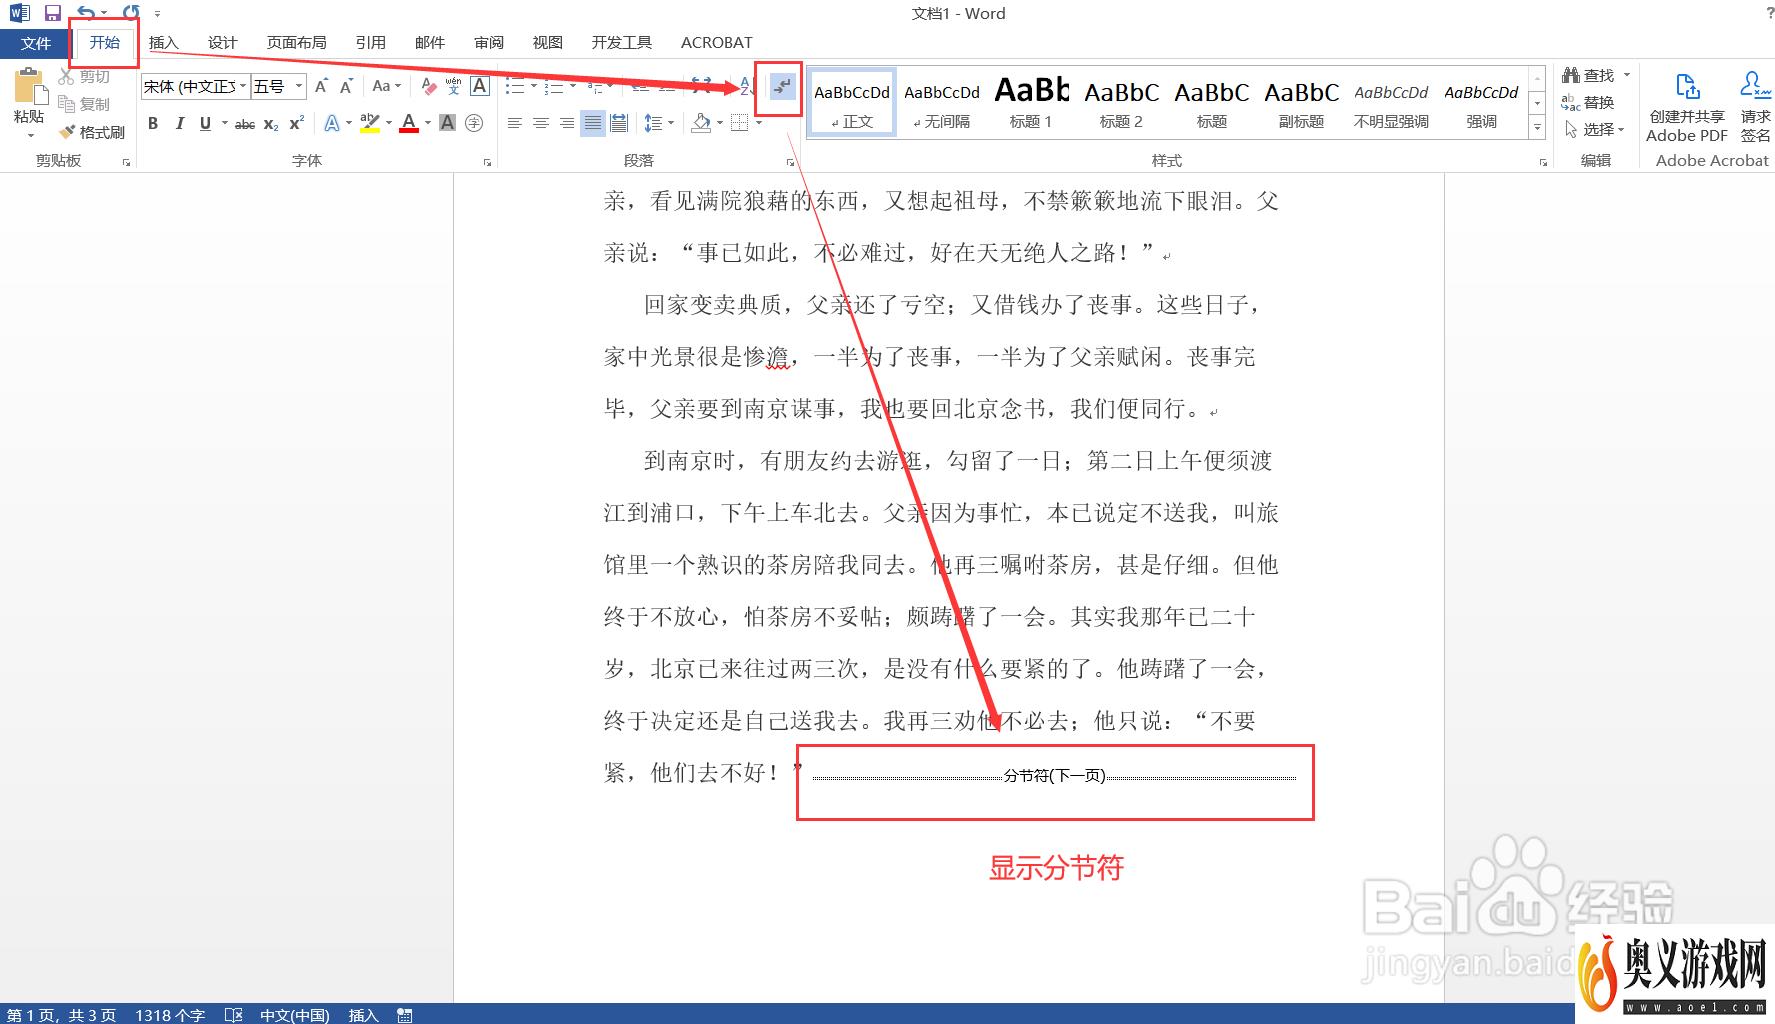Click the Grow Font icon
This screenshot has height=1024, width=1775.
[321, 86]
